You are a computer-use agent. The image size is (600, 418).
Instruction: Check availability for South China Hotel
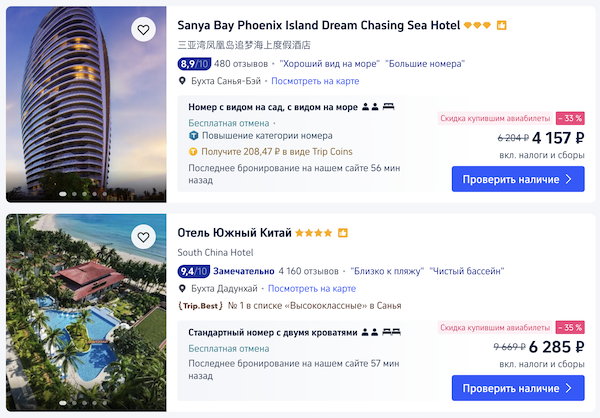point(517,388)
